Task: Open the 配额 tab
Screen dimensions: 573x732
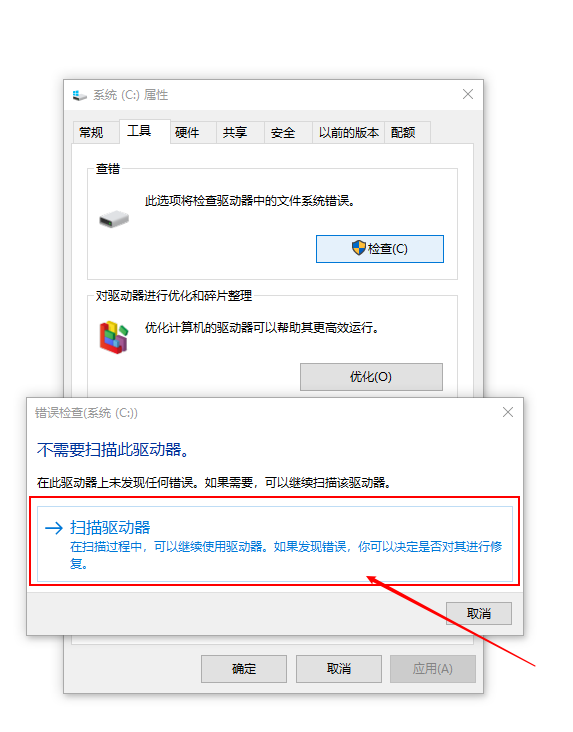Action: (403, 133)
